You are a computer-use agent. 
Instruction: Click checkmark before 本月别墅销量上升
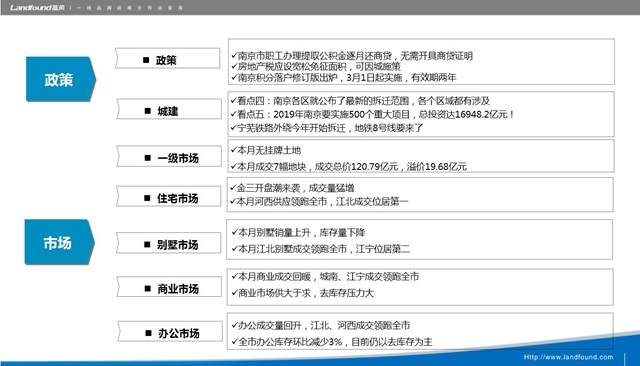(x=234, y=232)
